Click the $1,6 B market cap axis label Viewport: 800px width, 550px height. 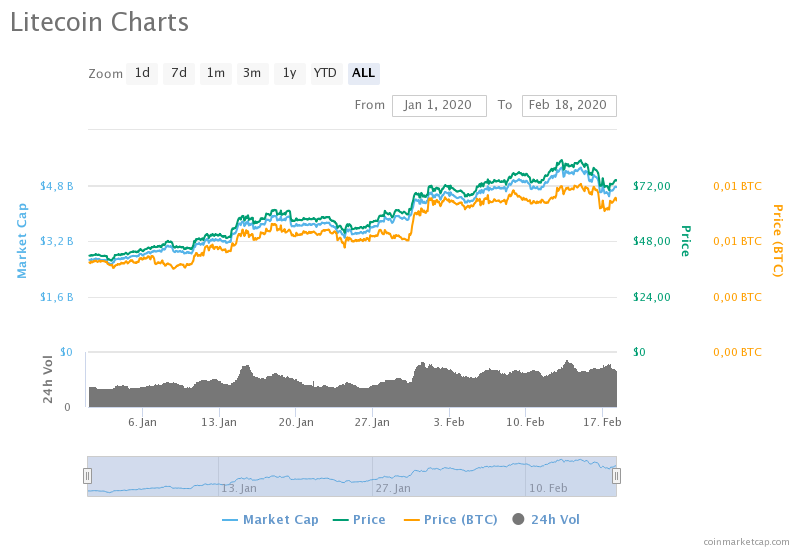point(57,297)
